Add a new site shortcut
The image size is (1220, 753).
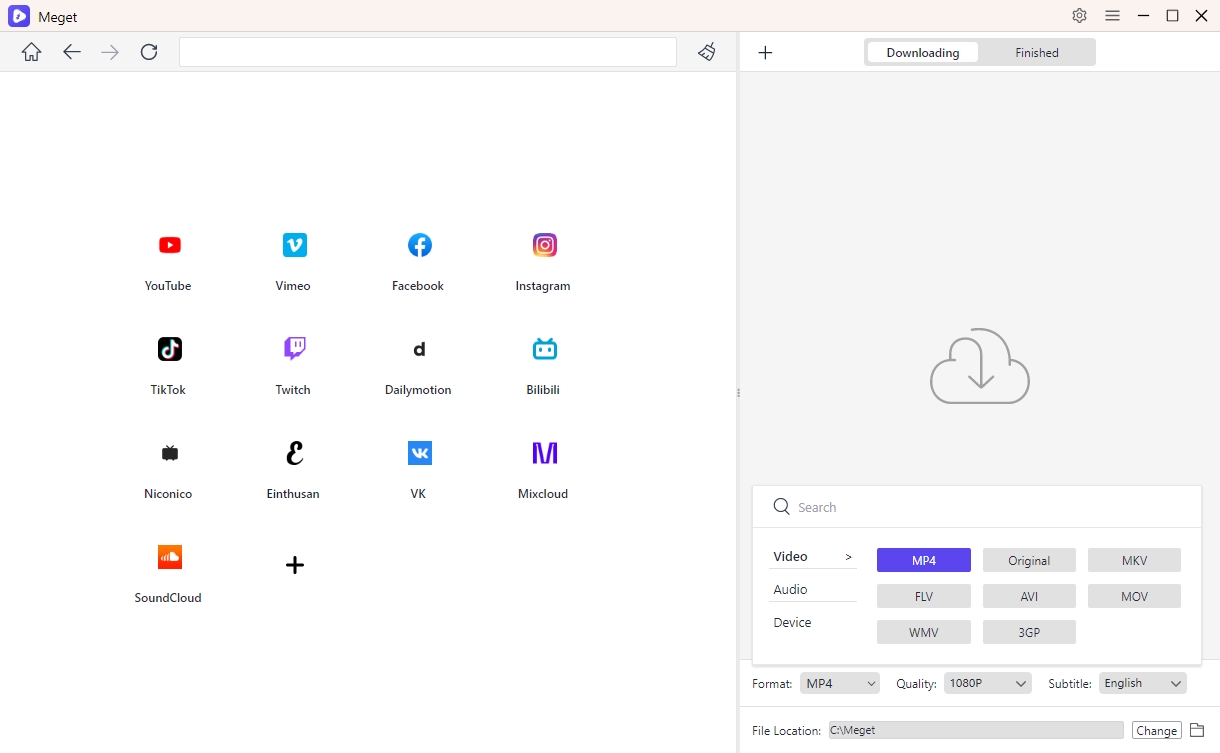[x=294, y=565]
